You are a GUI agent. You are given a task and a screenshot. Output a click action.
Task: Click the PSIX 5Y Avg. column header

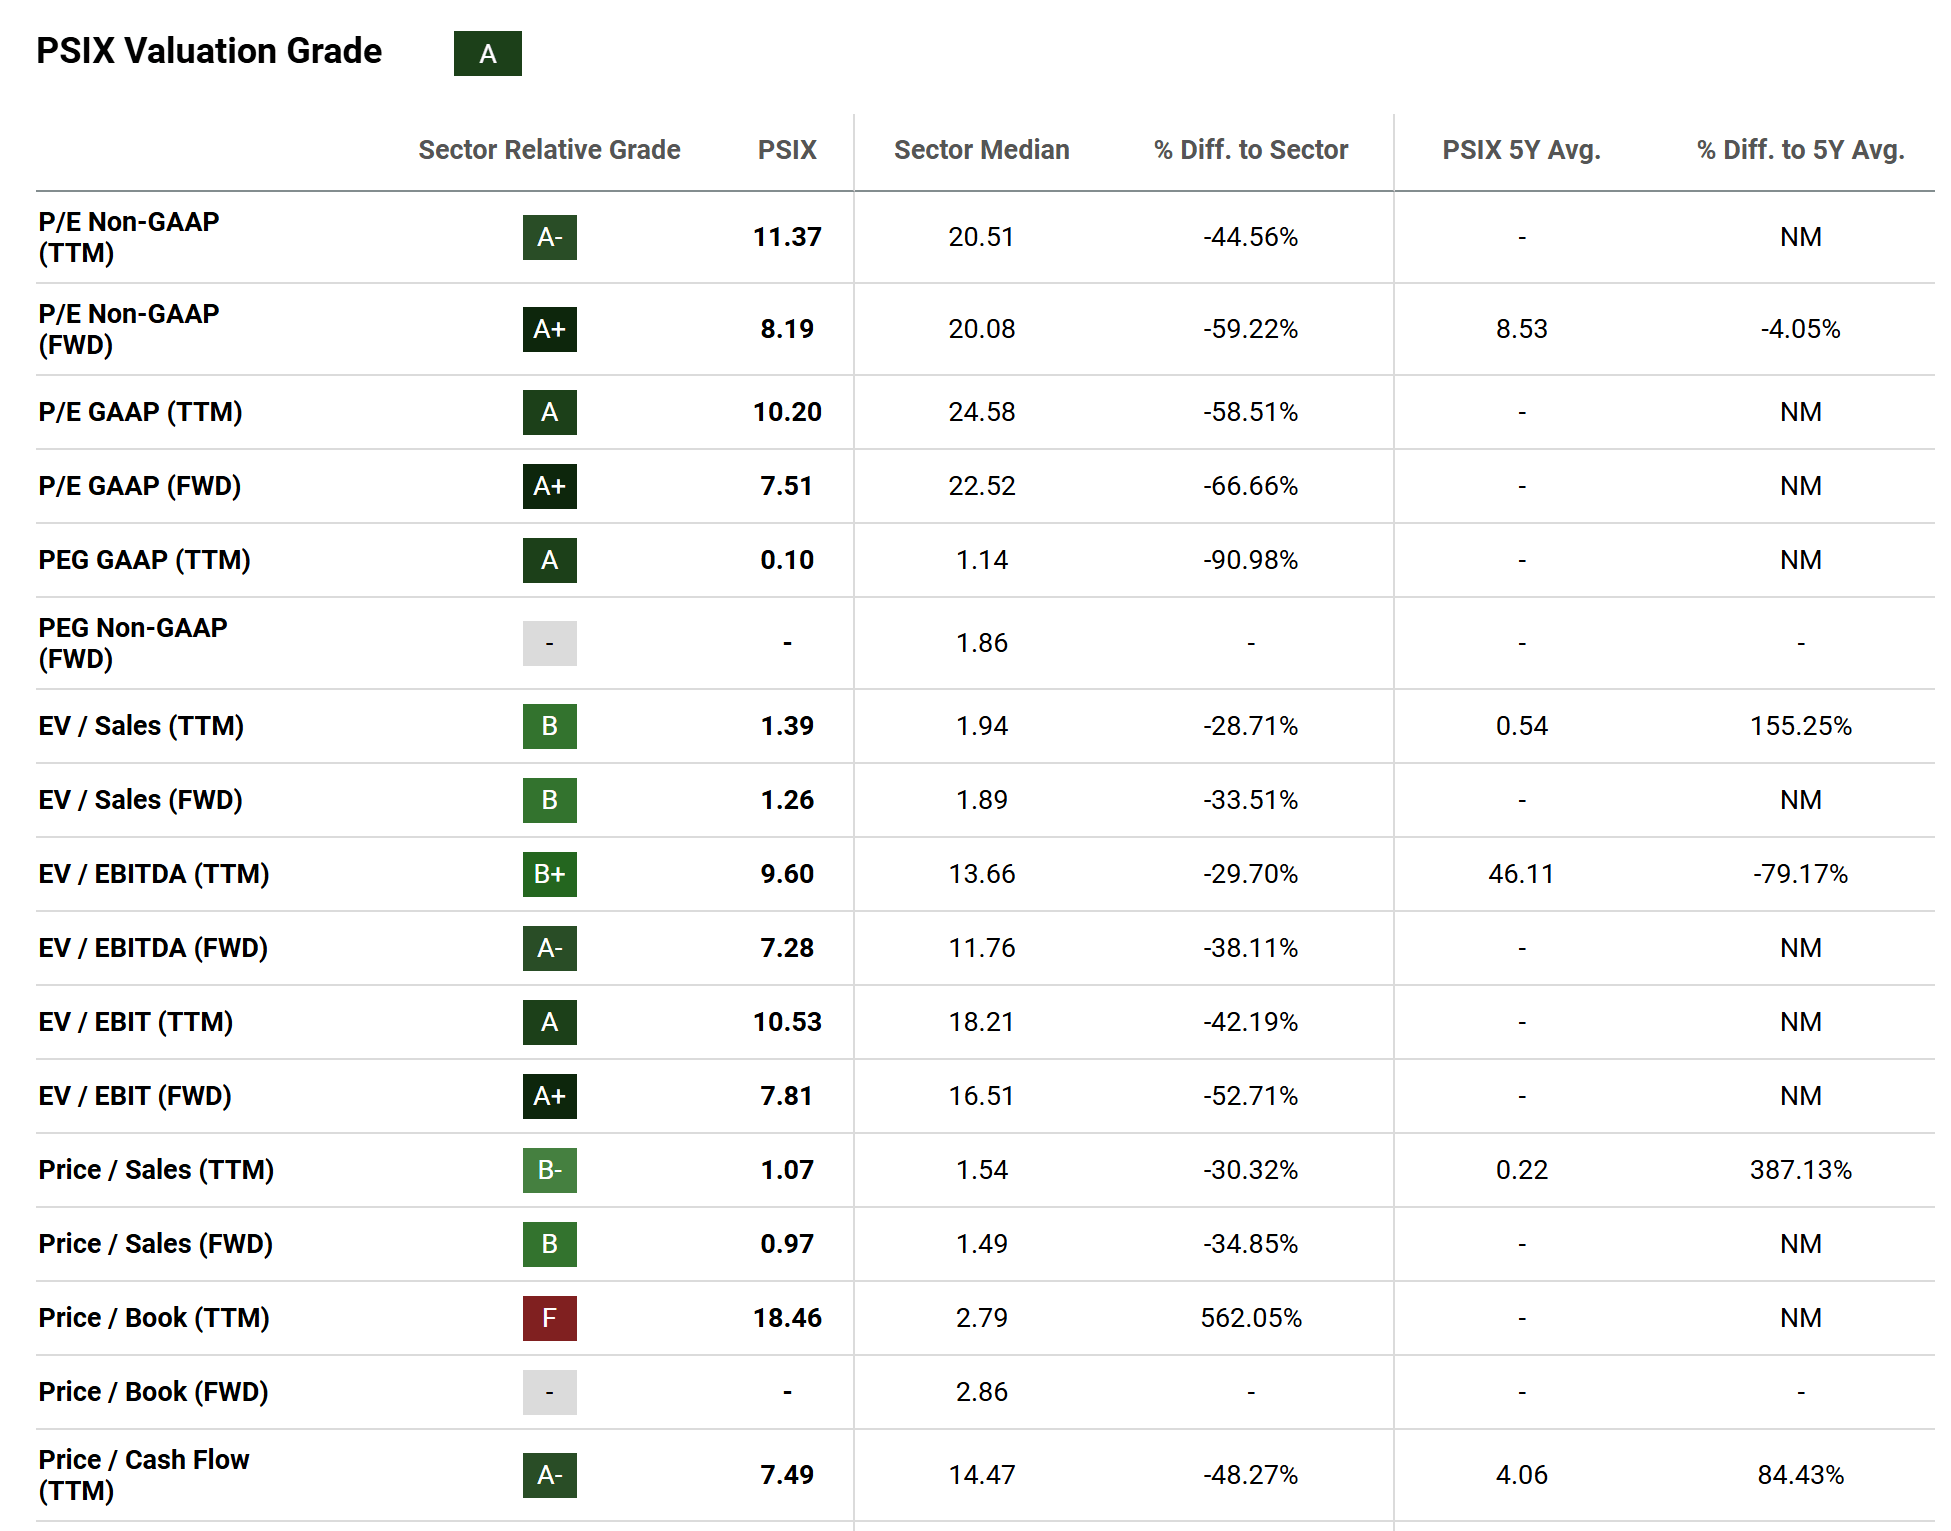click(1521, 150)
